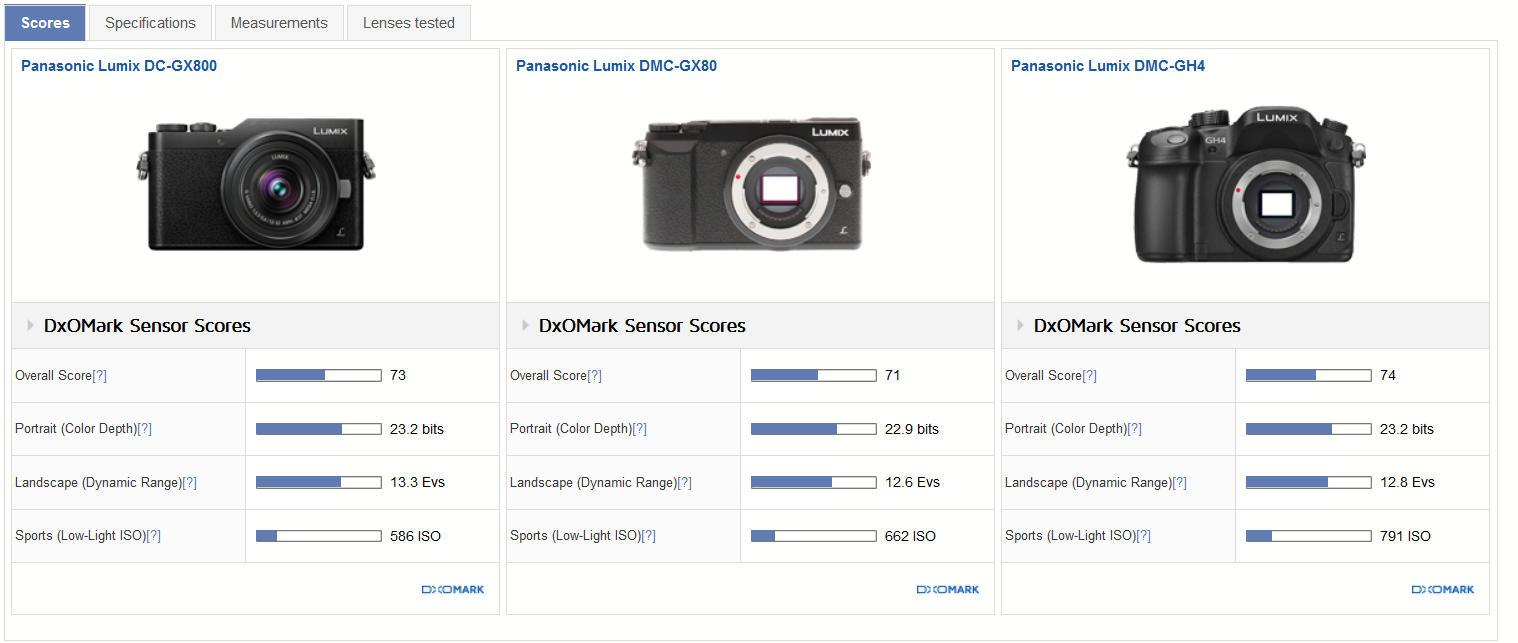Image resolution: width=1518 pixels, height=643 pixels.
Task: Select the 662 ISO value
Action: coord(910,536)
